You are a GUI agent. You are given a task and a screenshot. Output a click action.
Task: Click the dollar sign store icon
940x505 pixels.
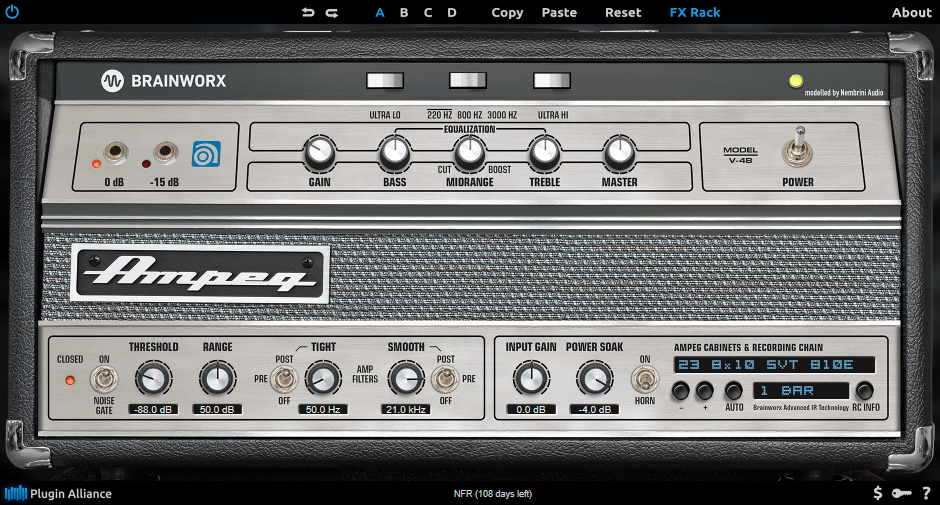pos(877,493)
